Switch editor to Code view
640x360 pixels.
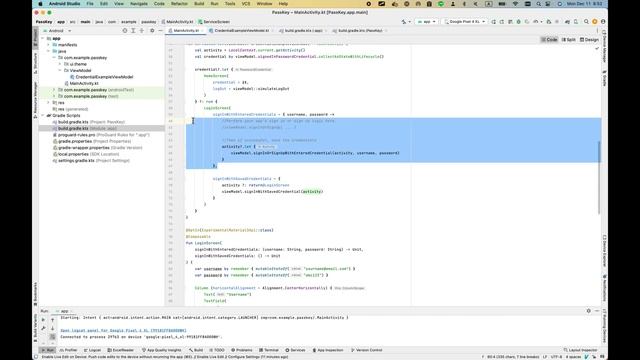pyautogui.click(x=549, y=40)
